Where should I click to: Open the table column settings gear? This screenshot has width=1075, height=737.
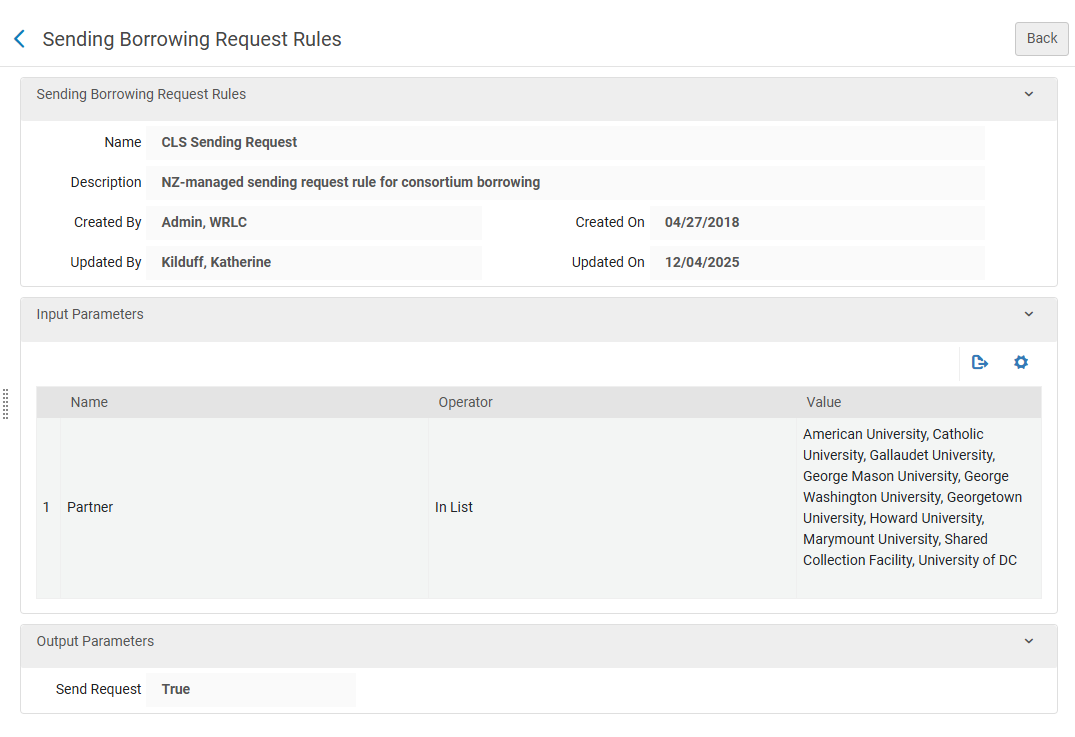[x=1020, y=362]
